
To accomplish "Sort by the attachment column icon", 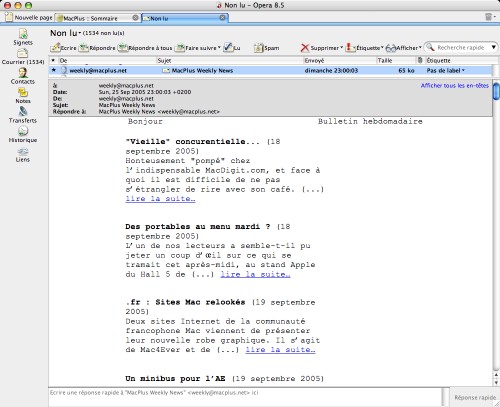I will (420, 60).
